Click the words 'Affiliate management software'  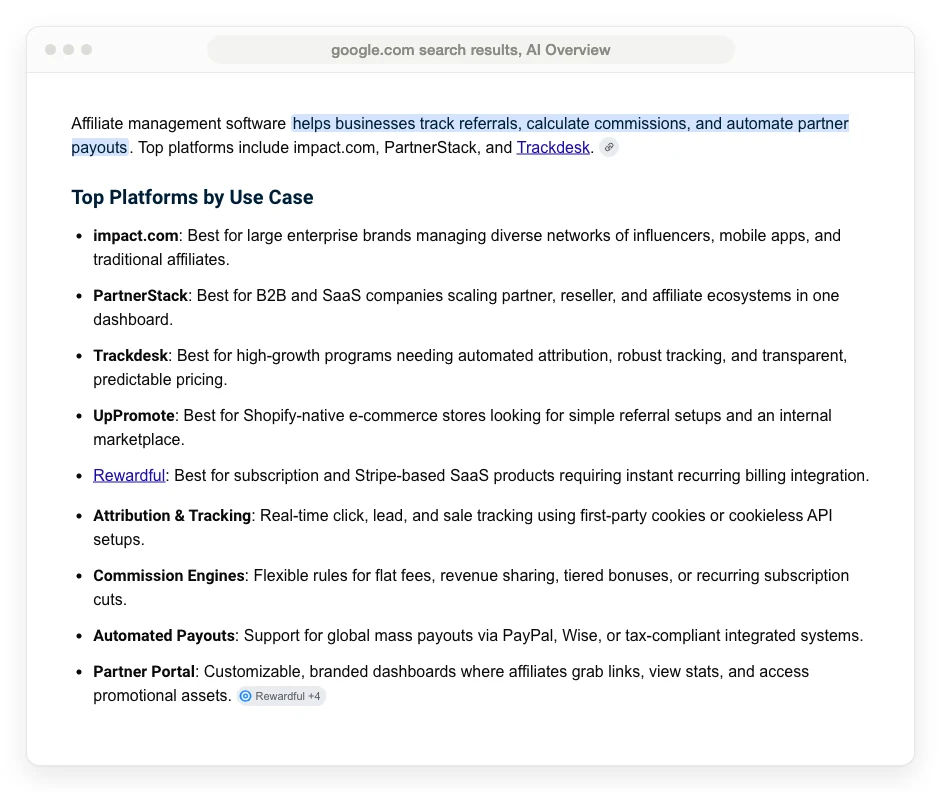178,124
